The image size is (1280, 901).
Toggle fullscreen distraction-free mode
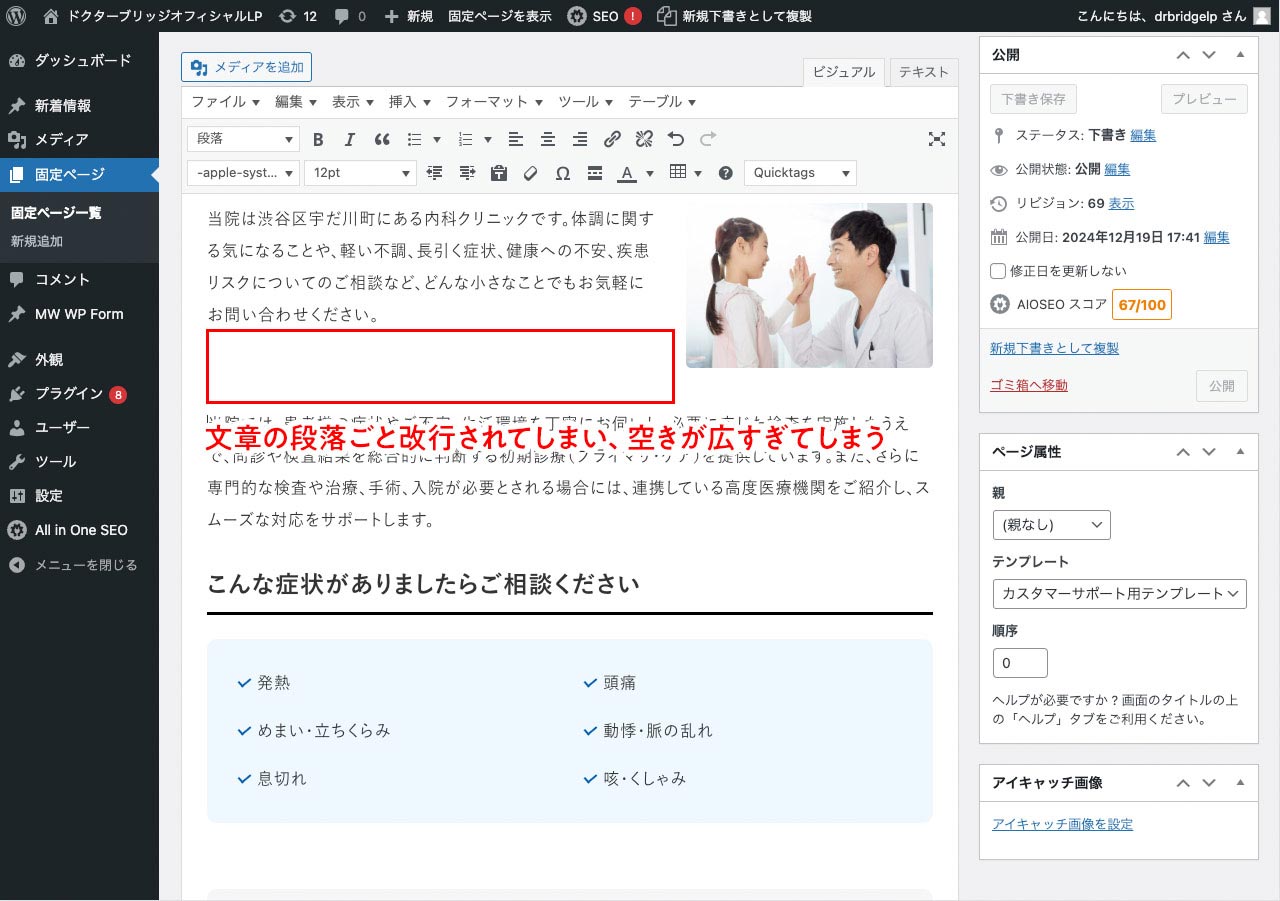click(x=937, y=140)
